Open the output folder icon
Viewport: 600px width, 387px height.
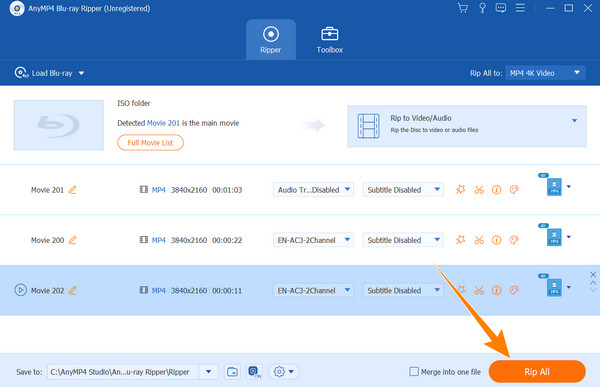click(232, 372)
